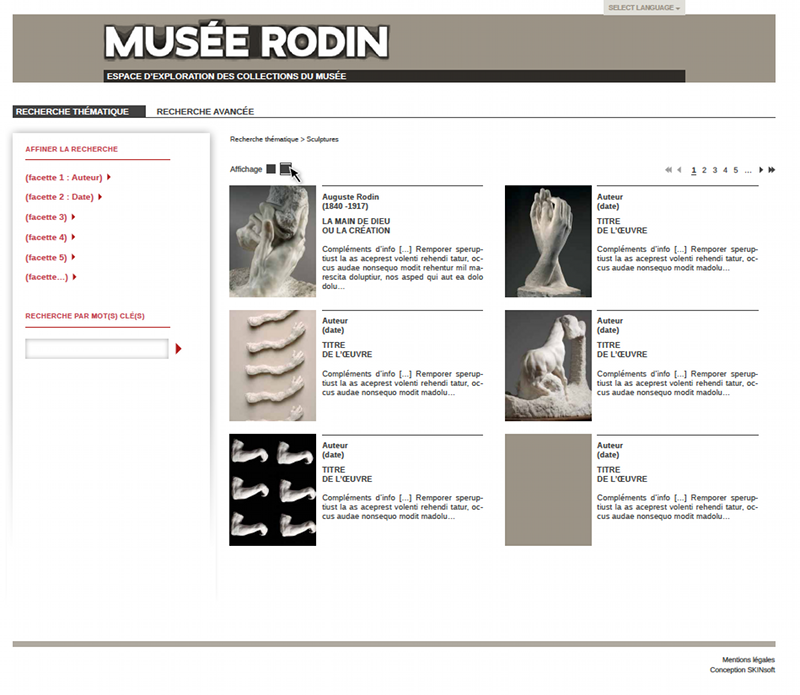Open Mentions légales footer link
Image resolution: width=800 pixels, height=695 pixels.
[748, 660]
